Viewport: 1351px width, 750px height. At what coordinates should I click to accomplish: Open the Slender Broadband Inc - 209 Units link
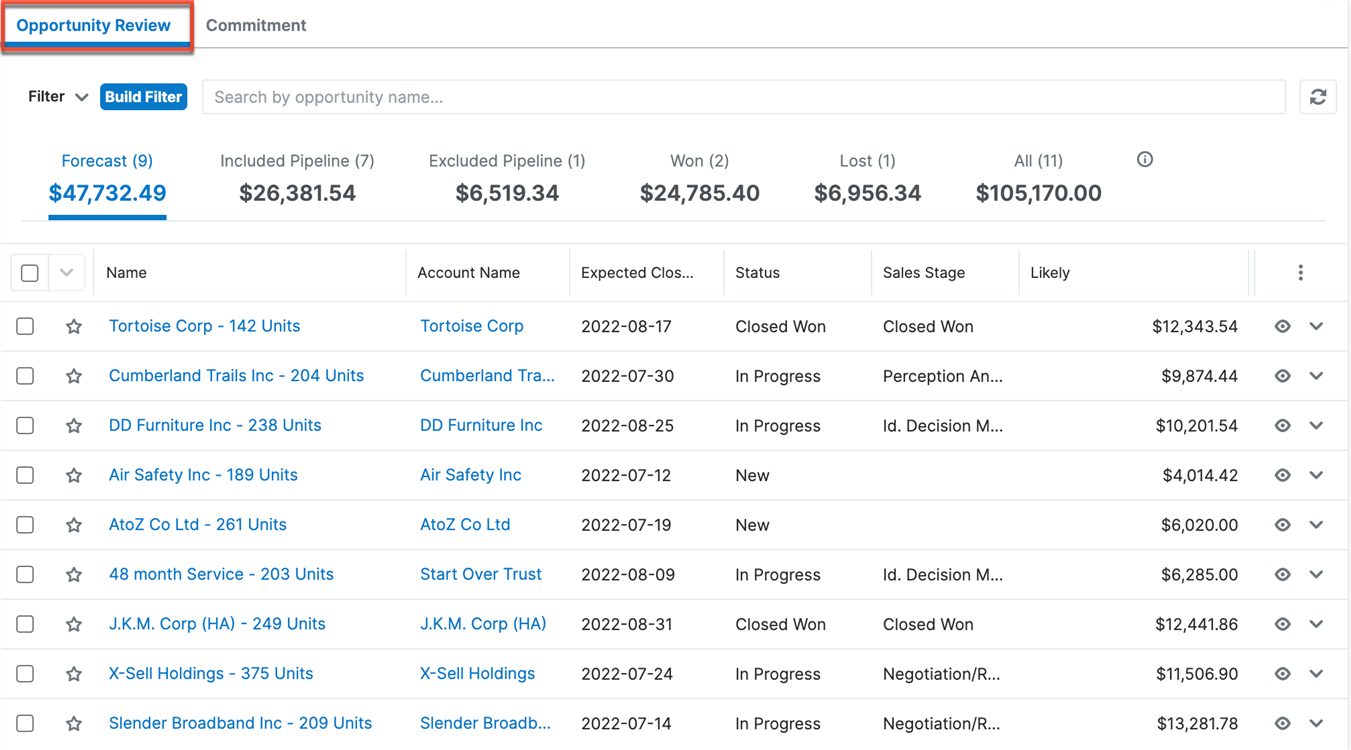click(x=240, y=723)
